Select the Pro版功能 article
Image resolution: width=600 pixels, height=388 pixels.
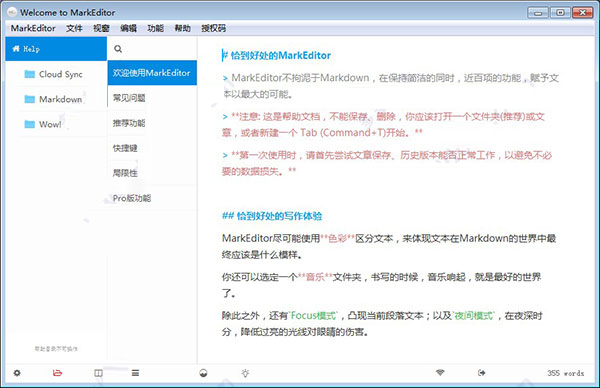coord(152,198)
